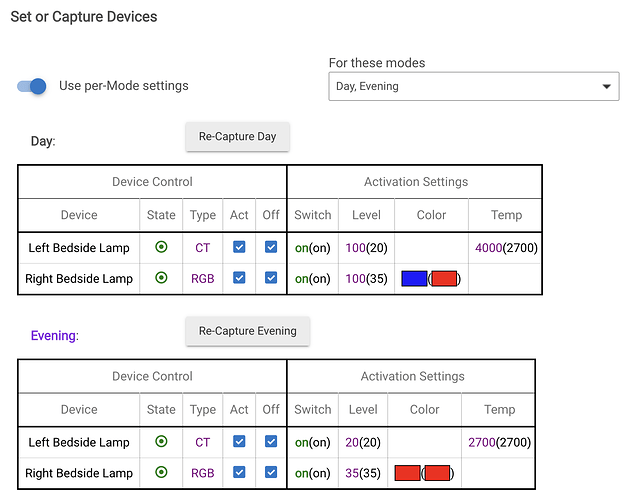Viewport: 628px width, 500px height.
Task: Click the CT type link in Evening table
Action: [203, 442]
